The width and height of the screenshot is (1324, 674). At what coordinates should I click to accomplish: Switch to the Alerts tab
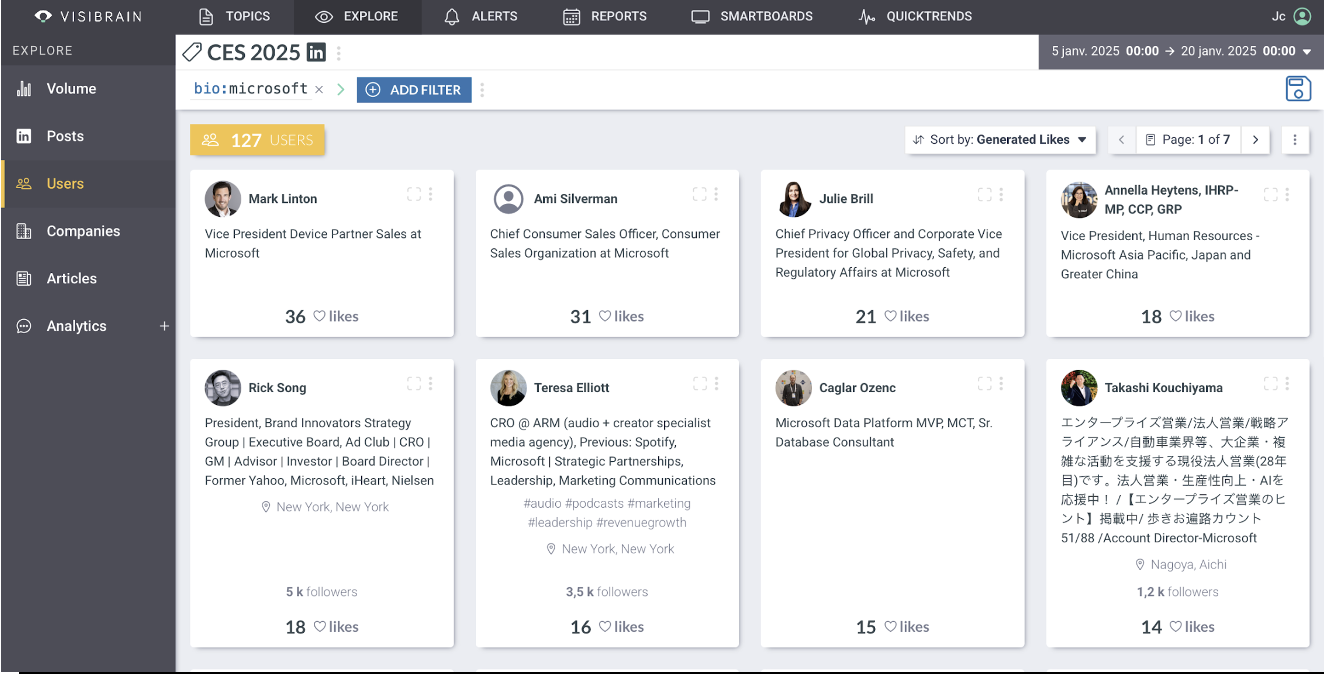481,16
